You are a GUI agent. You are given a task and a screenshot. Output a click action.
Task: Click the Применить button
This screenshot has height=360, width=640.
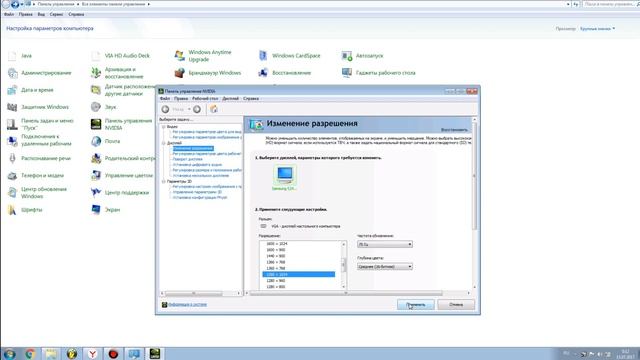click(x=416, y=304)
